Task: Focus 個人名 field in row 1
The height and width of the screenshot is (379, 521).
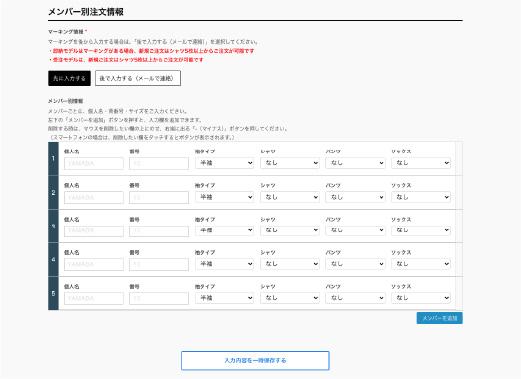Action: click(94, 163)
